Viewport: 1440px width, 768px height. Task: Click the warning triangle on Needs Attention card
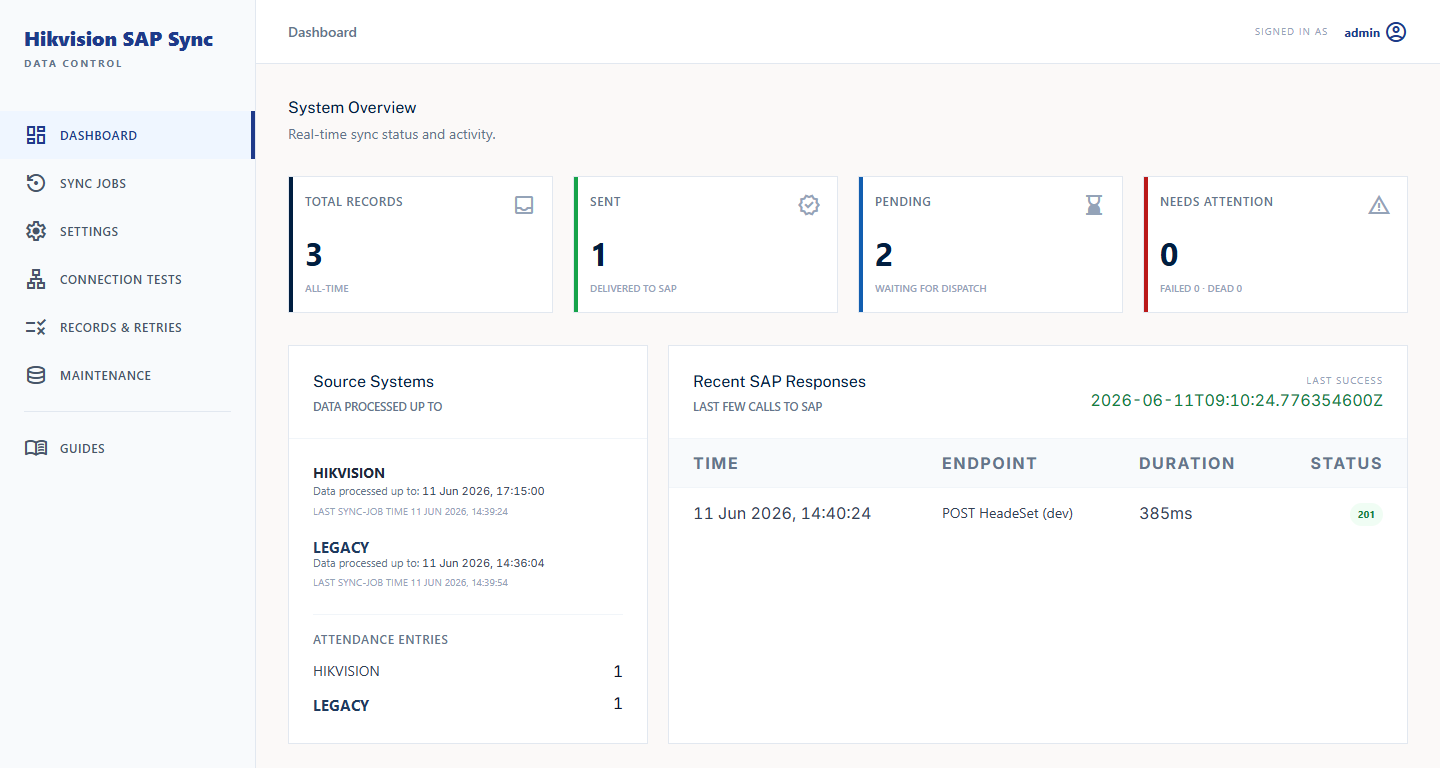click(1379, 205)
